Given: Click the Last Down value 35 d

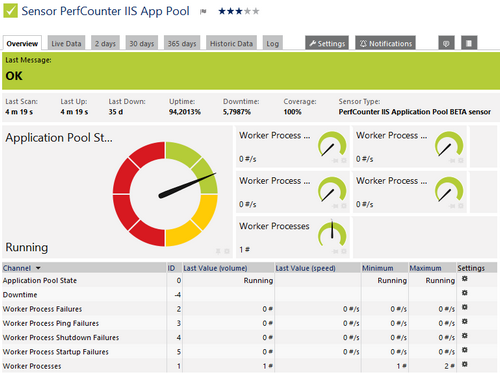Looking at the screenshot, I should [116, 112].
